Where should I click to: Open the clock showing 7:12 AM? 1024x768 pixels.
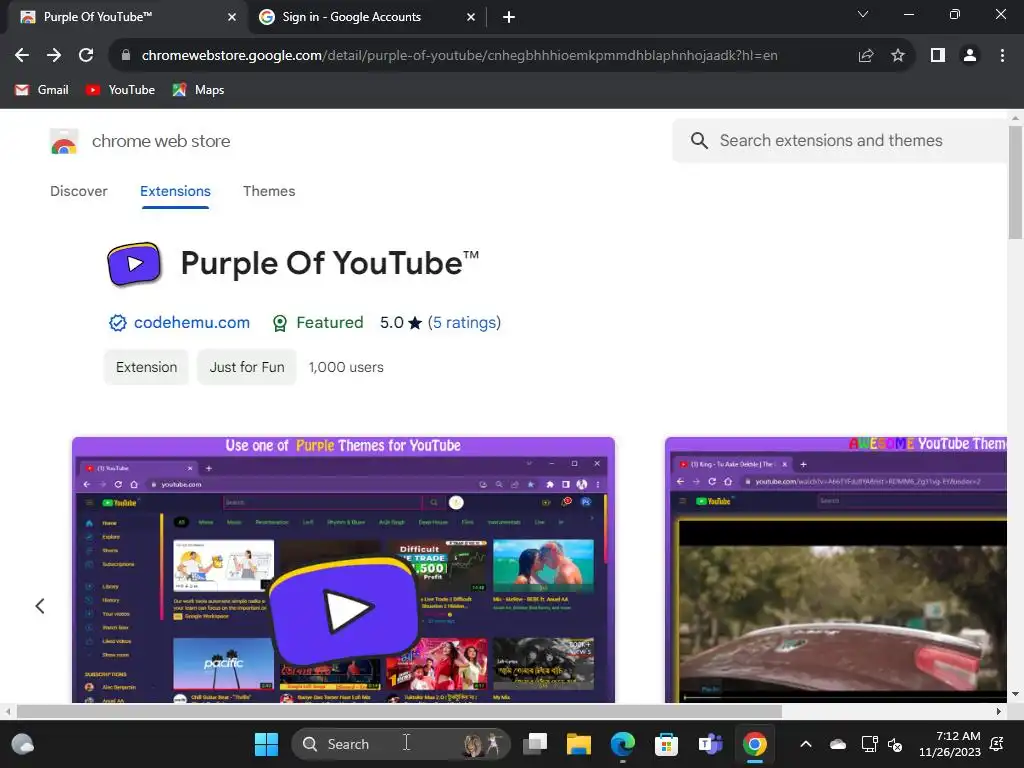(950, 744)
